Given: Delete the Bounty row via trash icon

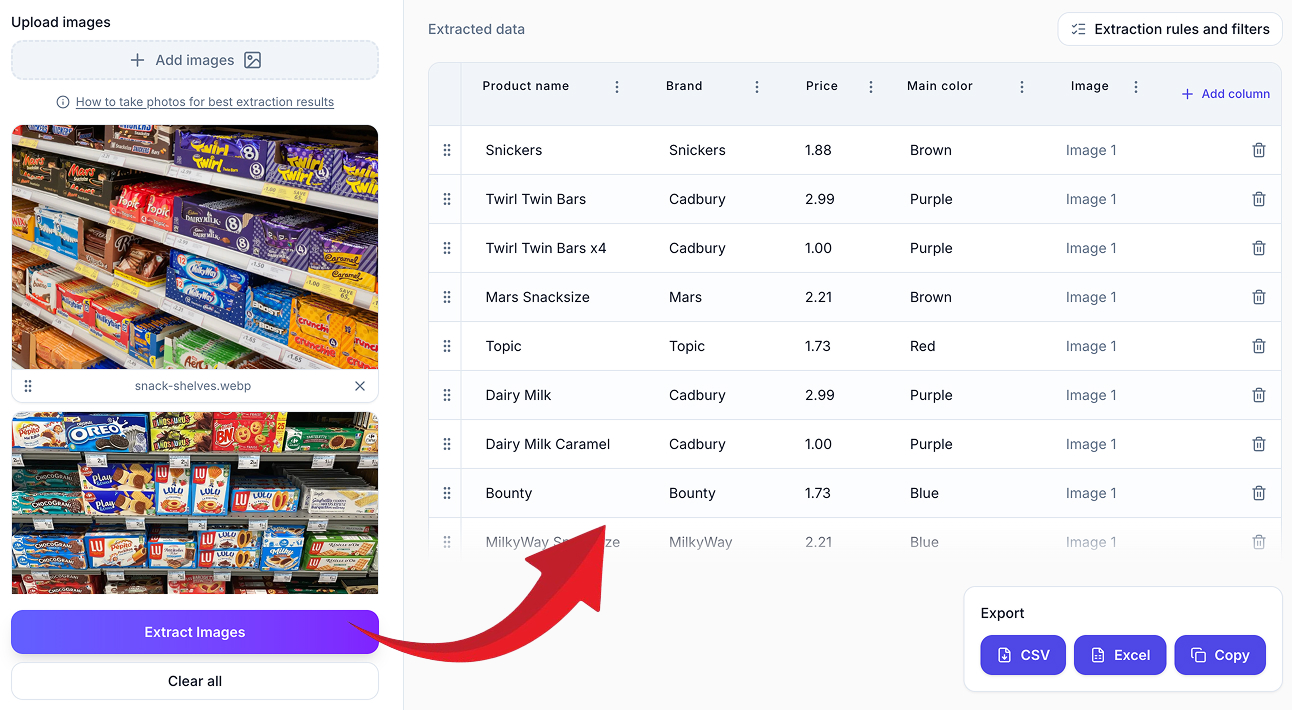Looking at the screenshot, I should (x=1258, y=493).
